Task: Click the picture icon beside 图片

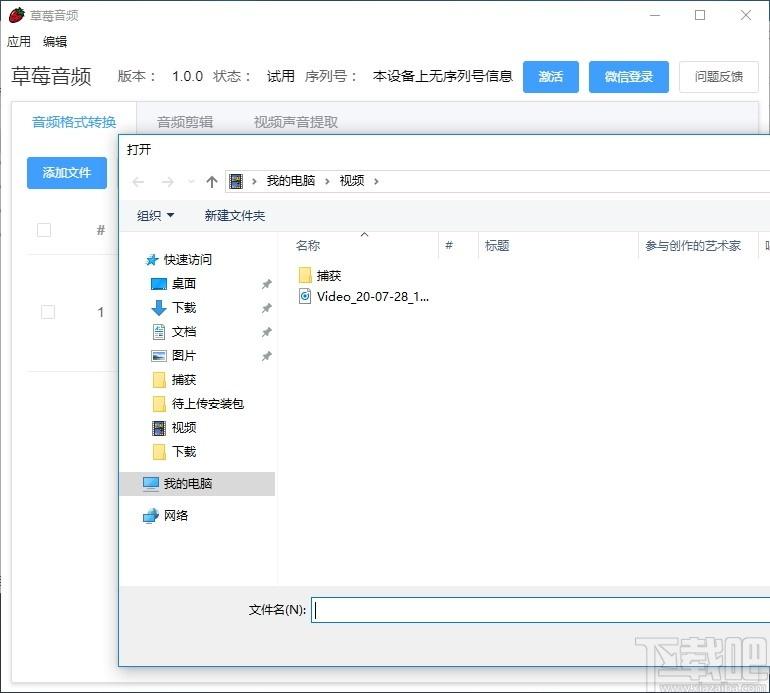Action: pos(159,356)
